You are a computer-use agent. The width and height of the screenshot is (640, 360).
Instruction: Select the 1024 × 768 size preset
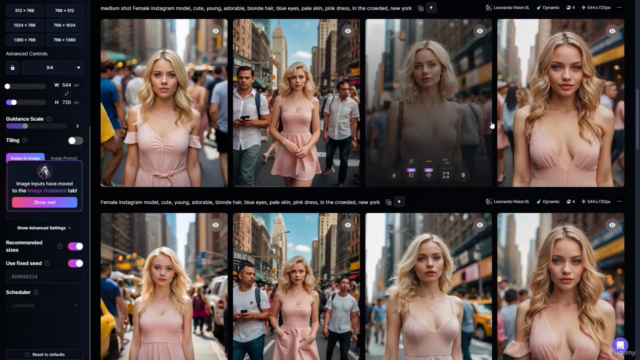(x=24, y=25)
